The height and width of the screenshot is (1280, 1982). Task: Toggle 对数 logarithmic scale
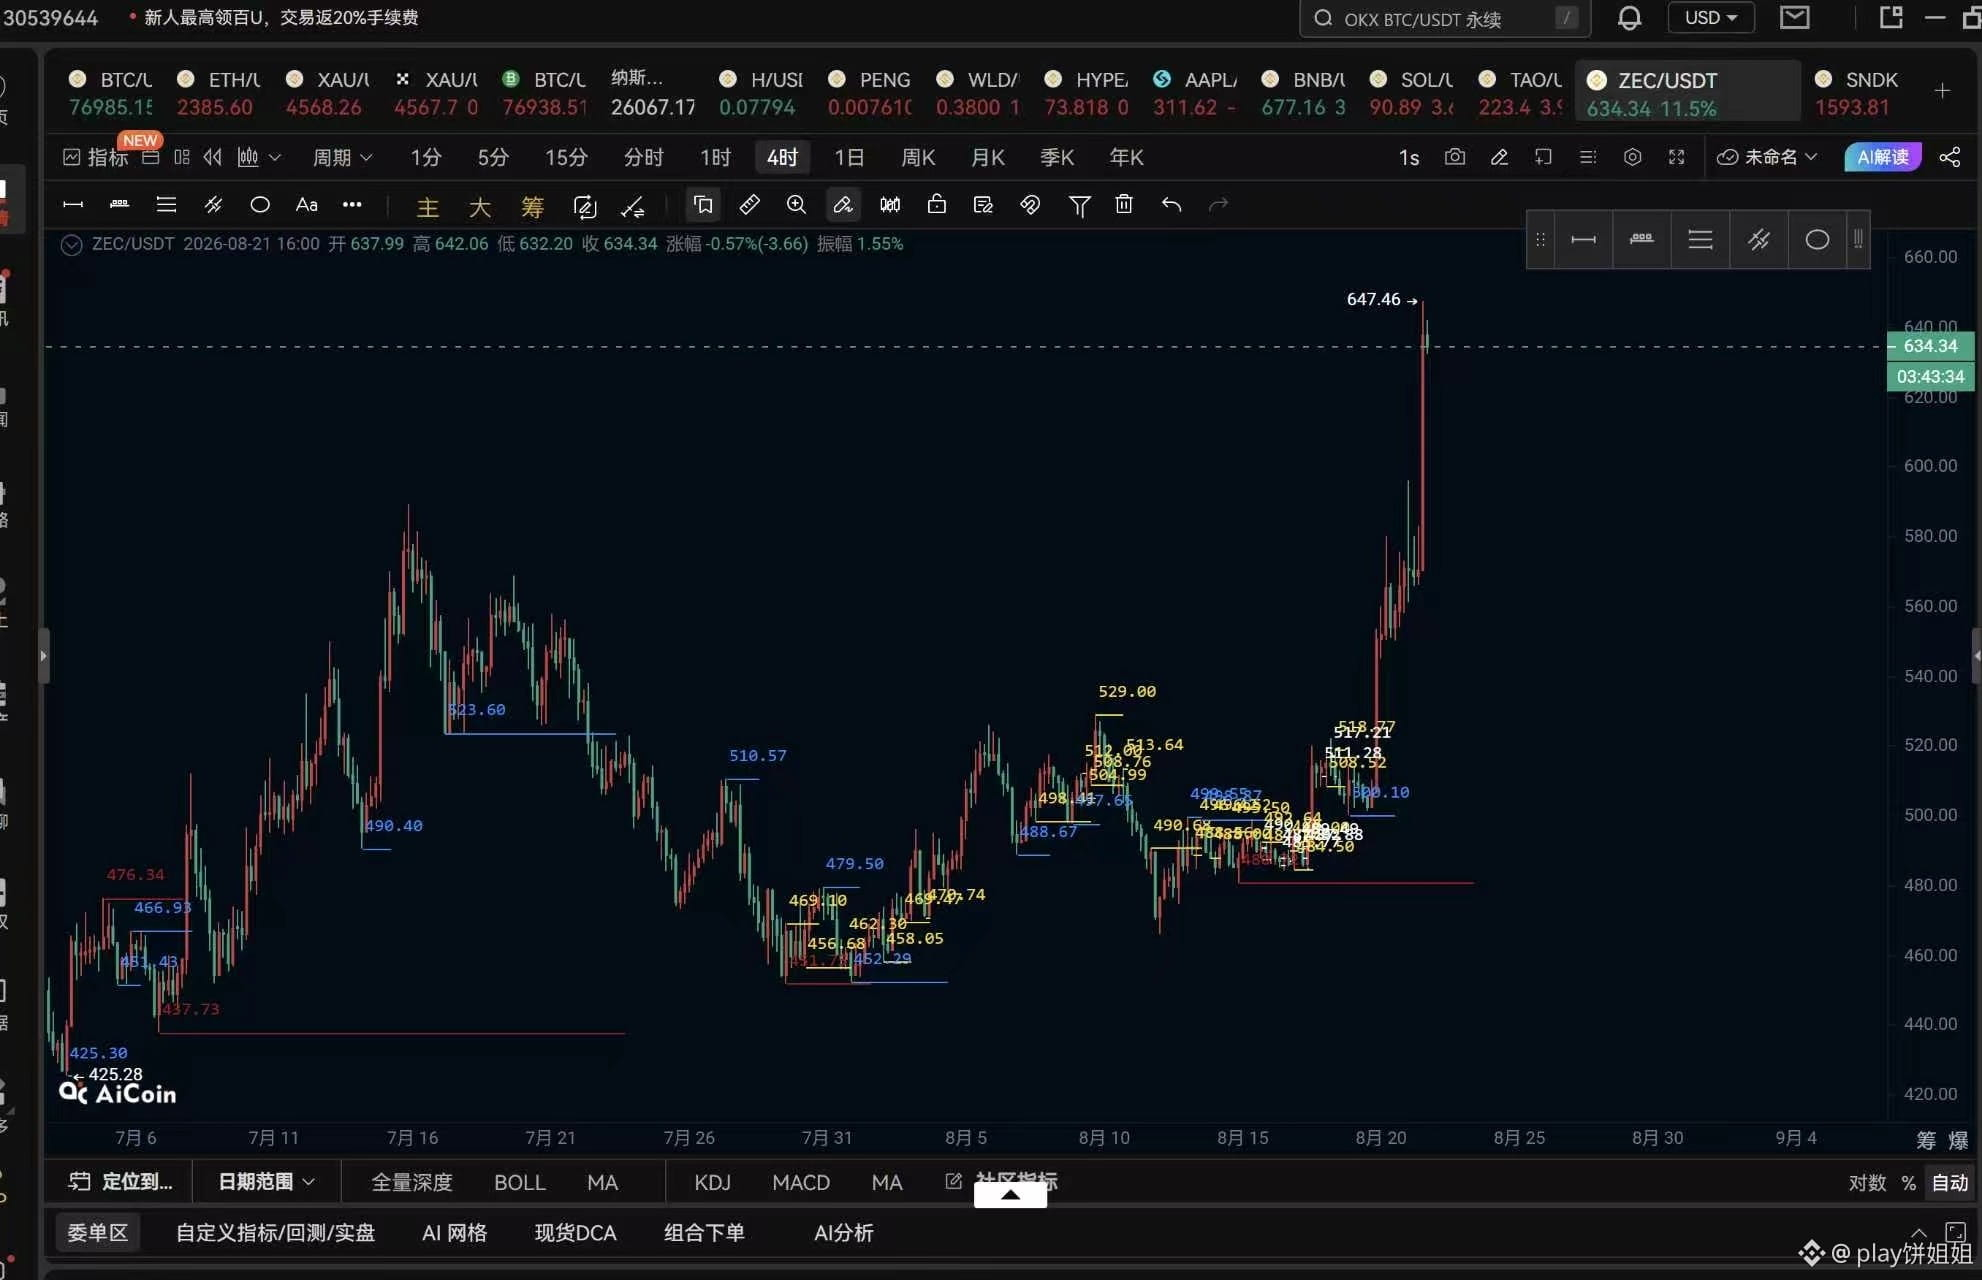pyautogui.click(x=1867, y=1183)
